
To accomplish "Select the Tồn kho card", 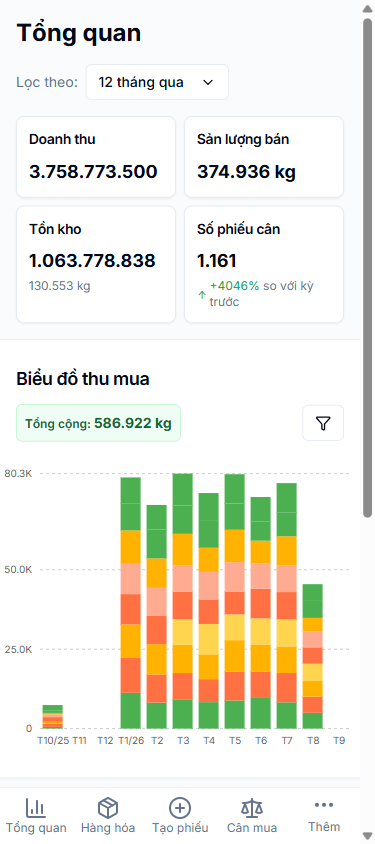I will click(x=96, y=264).
